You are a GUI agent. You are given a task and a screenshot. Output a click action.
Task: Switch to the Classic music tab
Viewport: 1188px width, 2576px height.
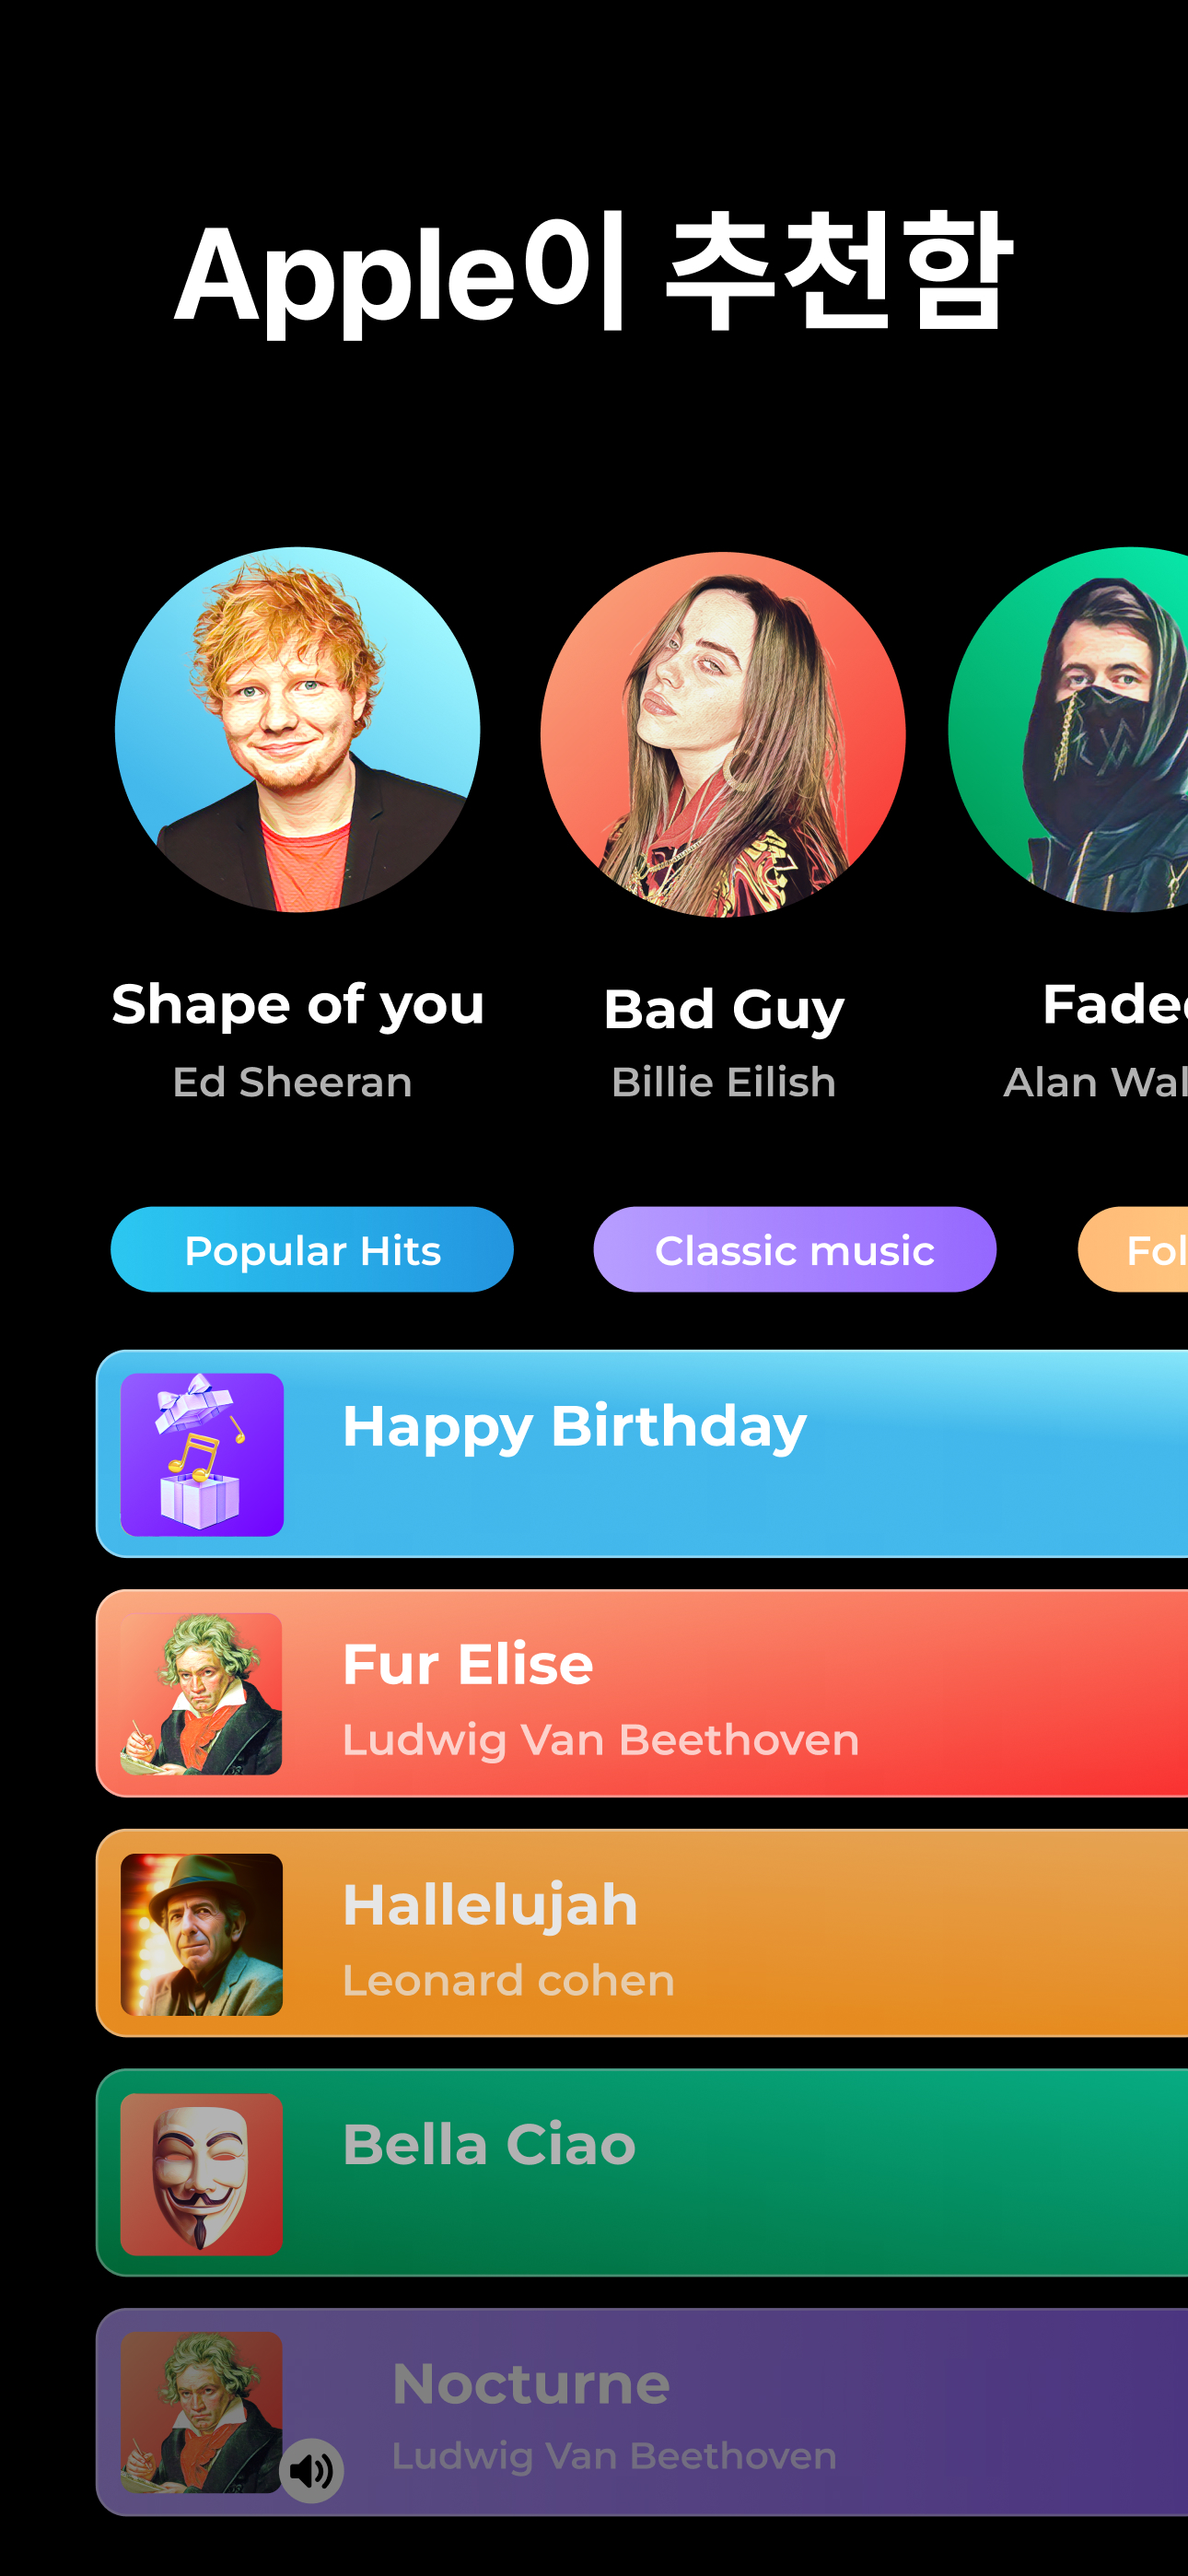(x=795, y=1249)
